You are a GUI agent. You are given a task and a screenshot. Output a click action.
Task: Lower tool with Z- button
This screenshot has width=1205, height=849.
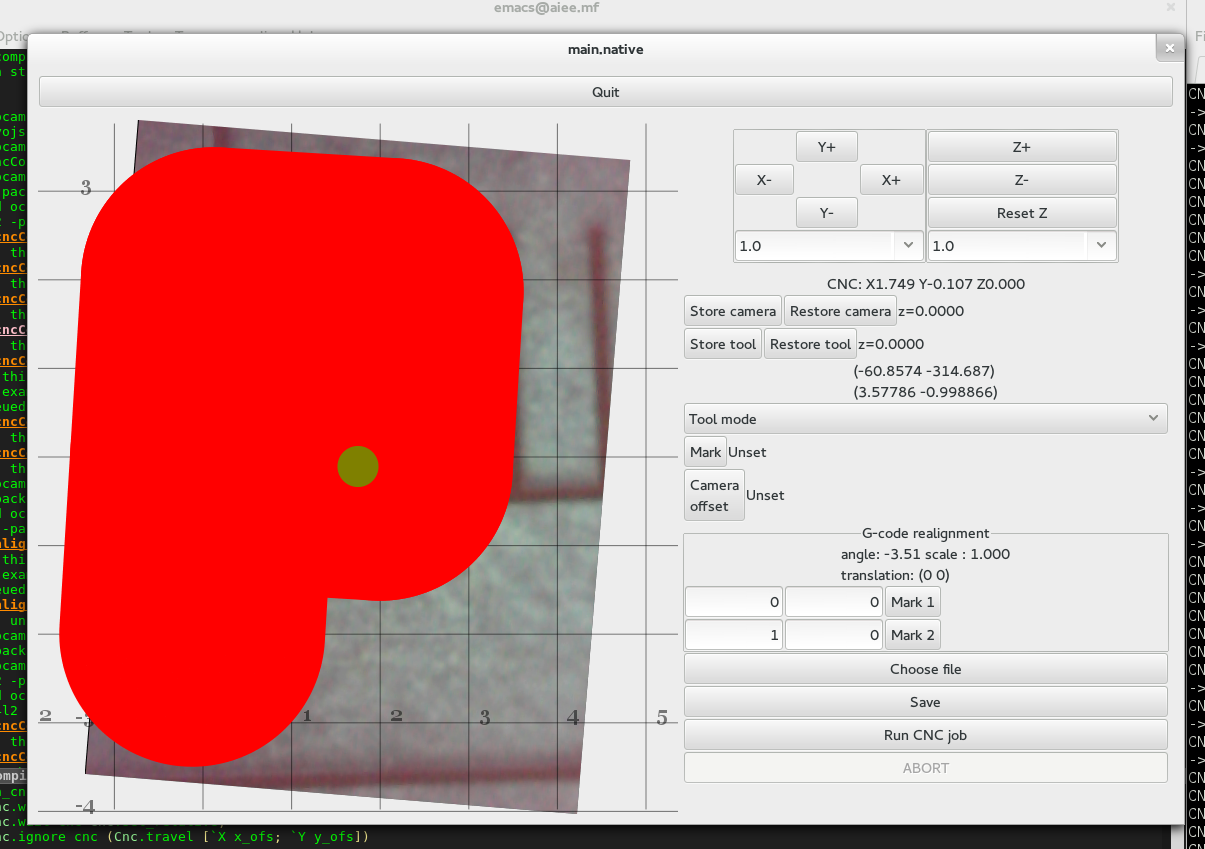coord(1022,180)
